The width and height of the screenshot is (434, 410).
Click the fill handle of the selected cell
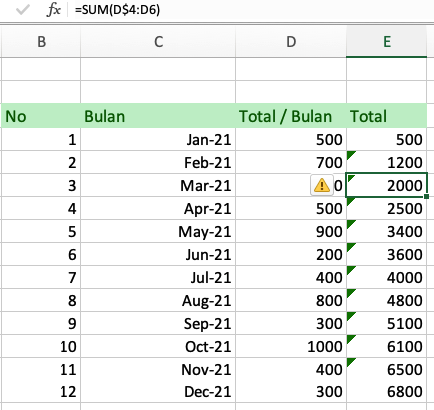pyautogui.click(x=427, y=197)
